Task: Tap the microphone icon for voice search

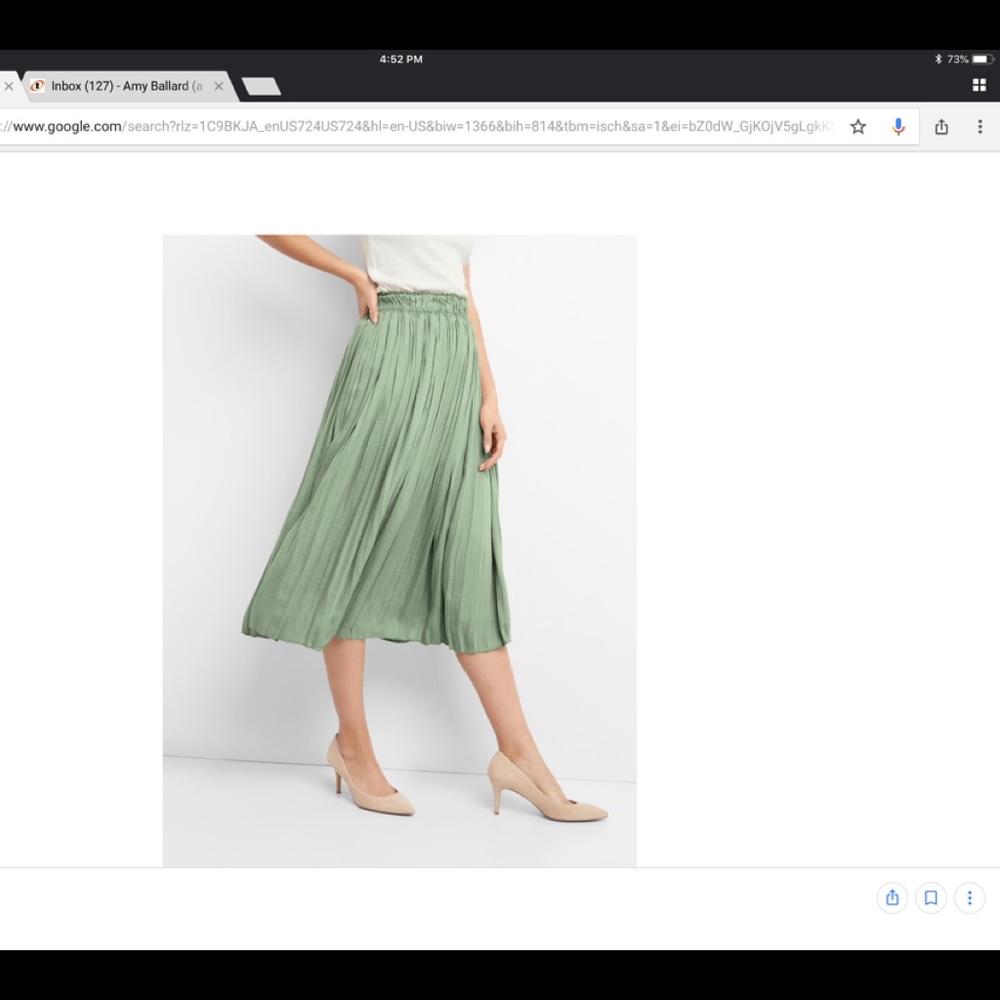Action: click(897, 127)
